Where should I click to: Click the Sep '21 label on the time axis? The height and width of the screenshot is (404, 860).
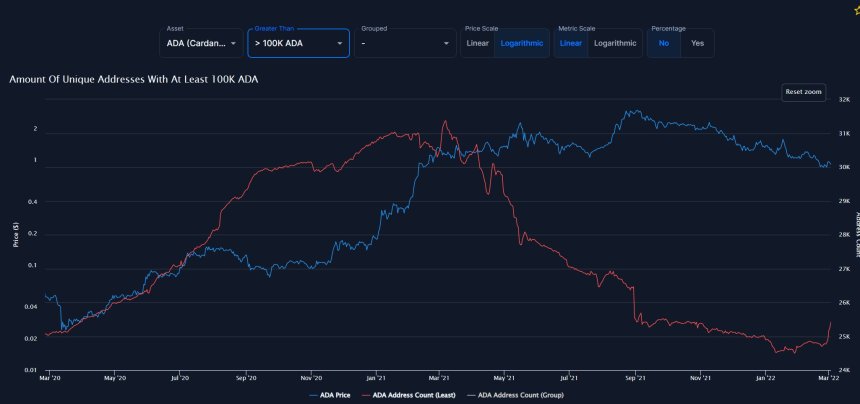635,378
